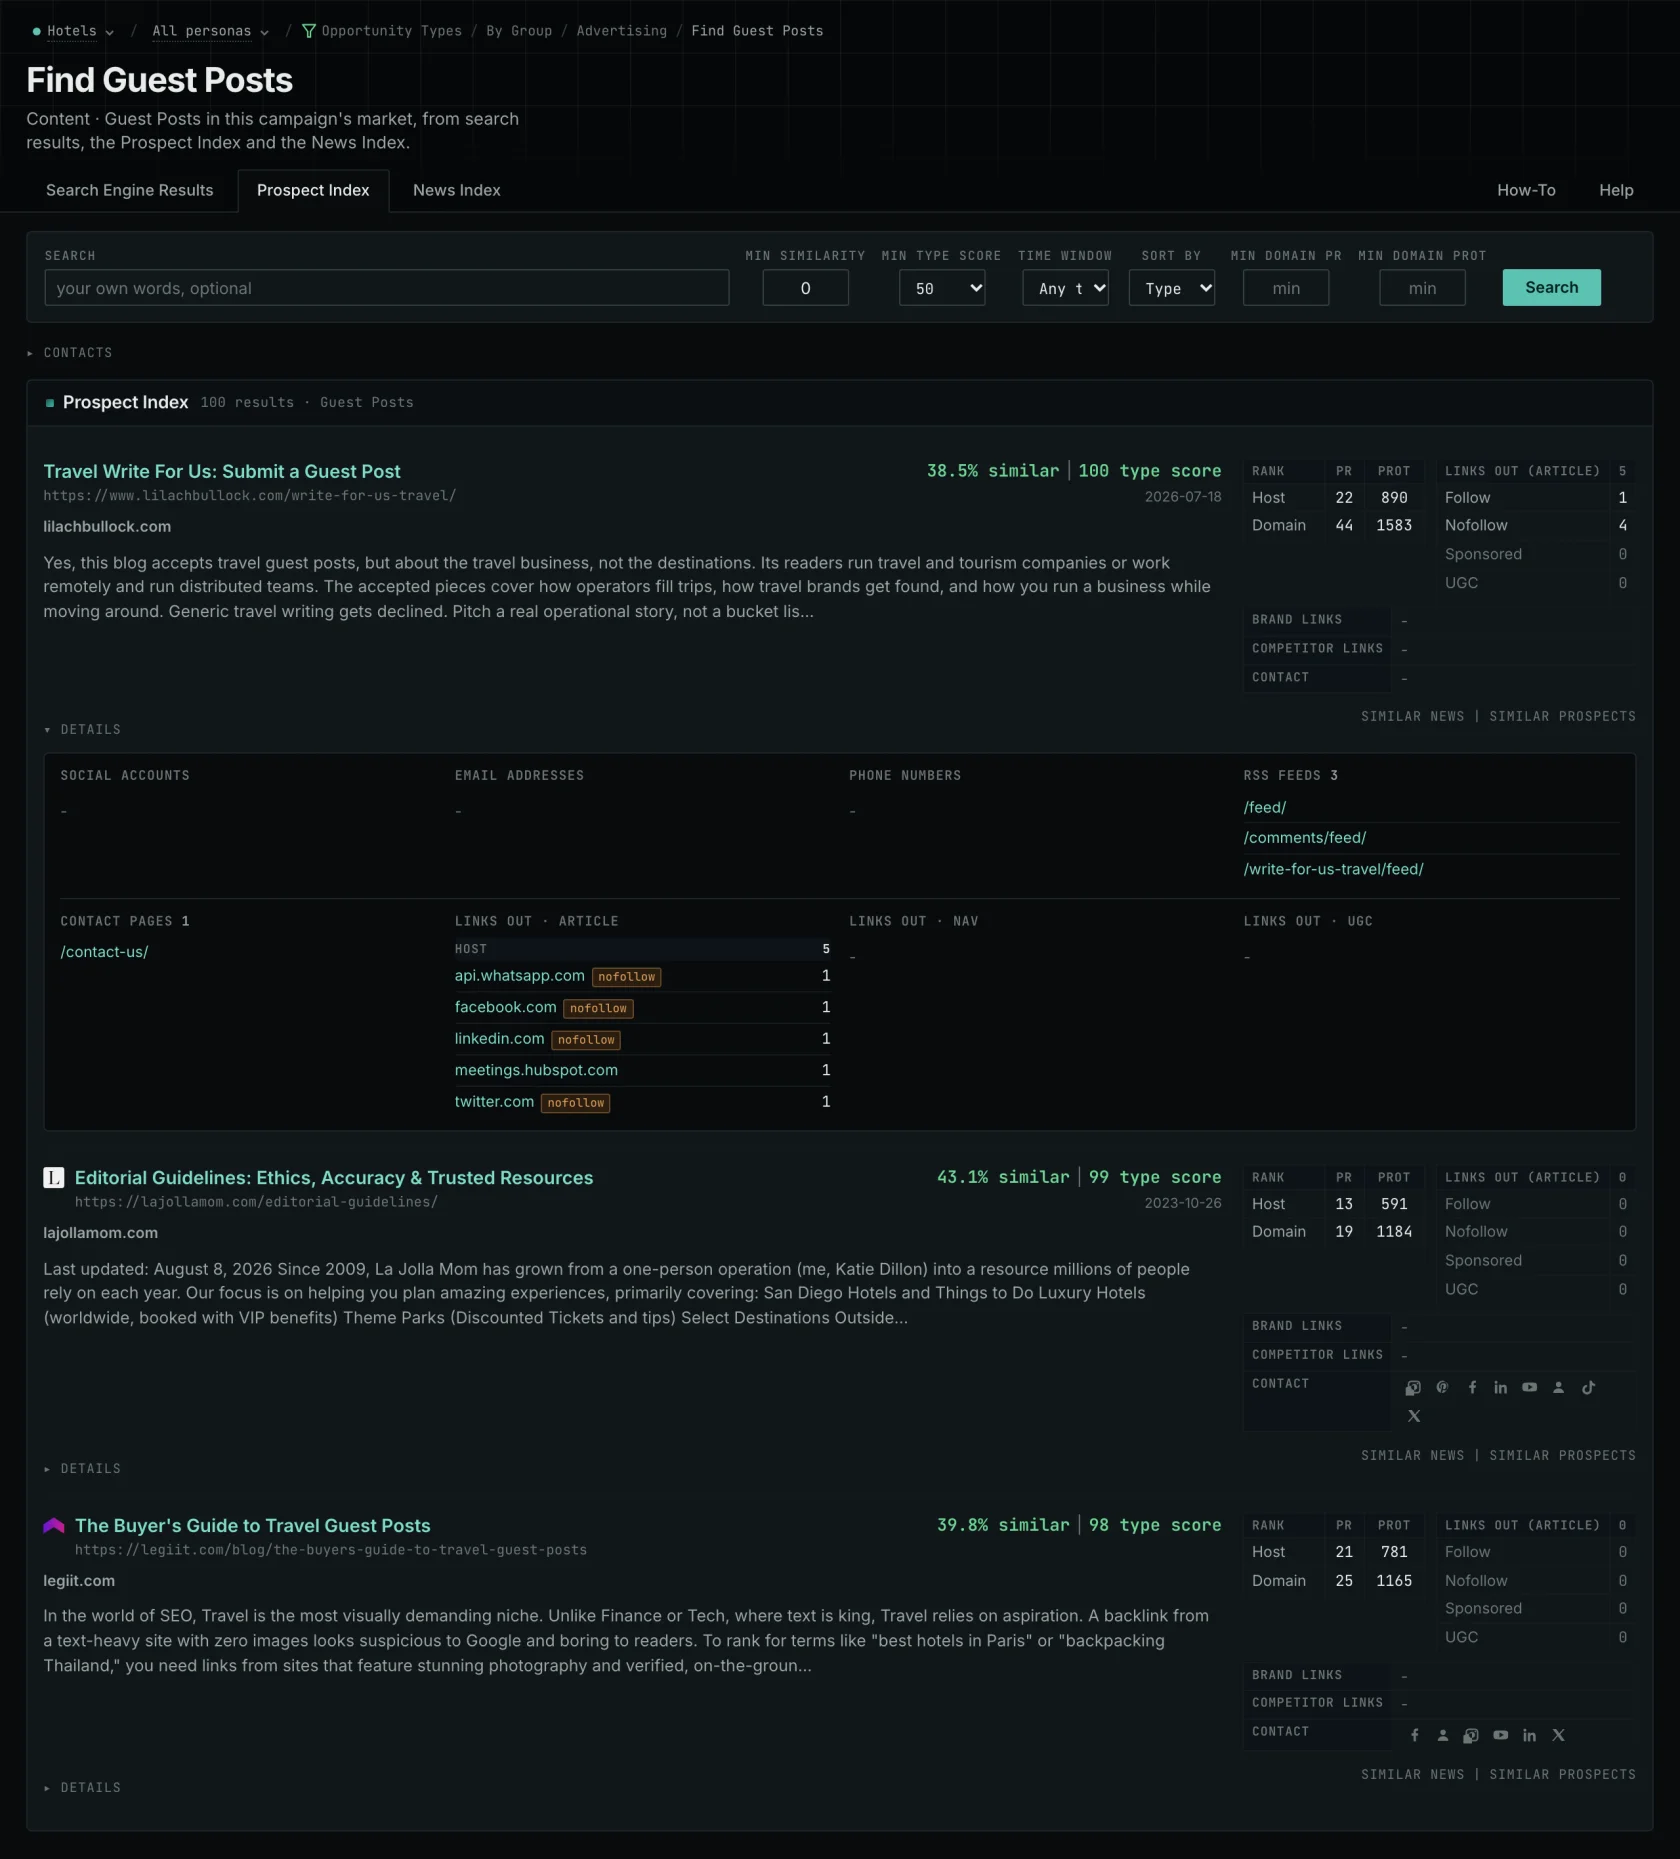Open YouTube contact icon for legiit.com
The width and height of the screenshot is (1680, 1859).
pos(1500,1735)
